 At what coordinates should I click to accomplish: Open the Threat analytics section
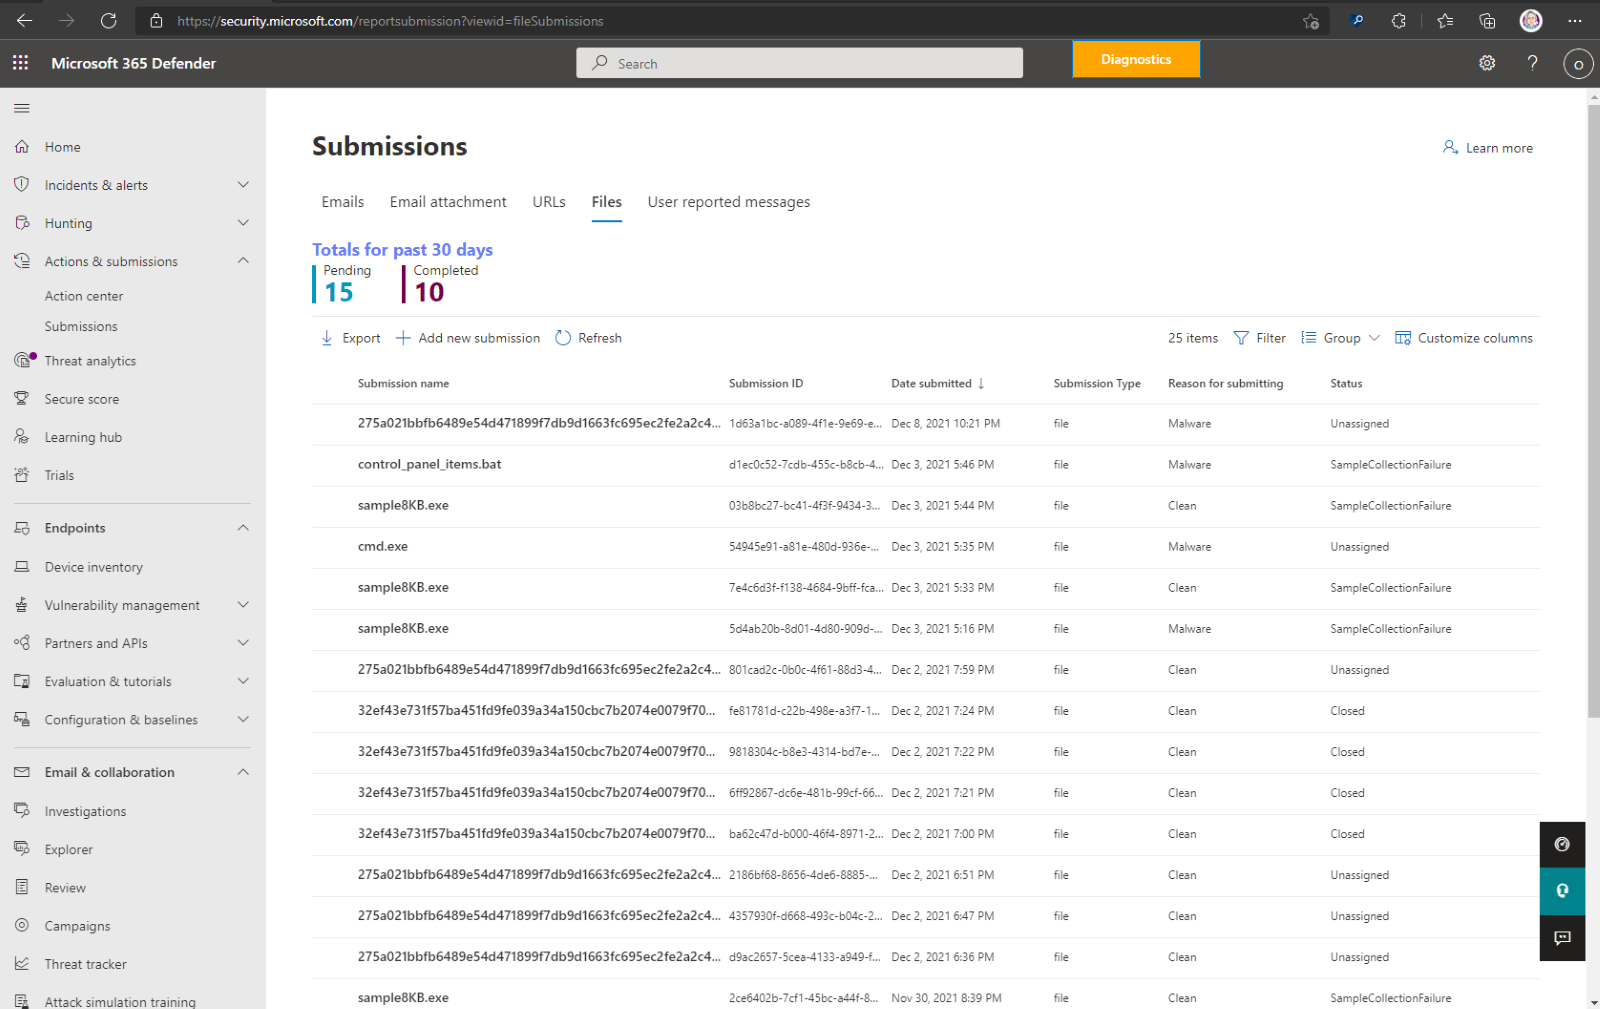click(x=90, y=360)
